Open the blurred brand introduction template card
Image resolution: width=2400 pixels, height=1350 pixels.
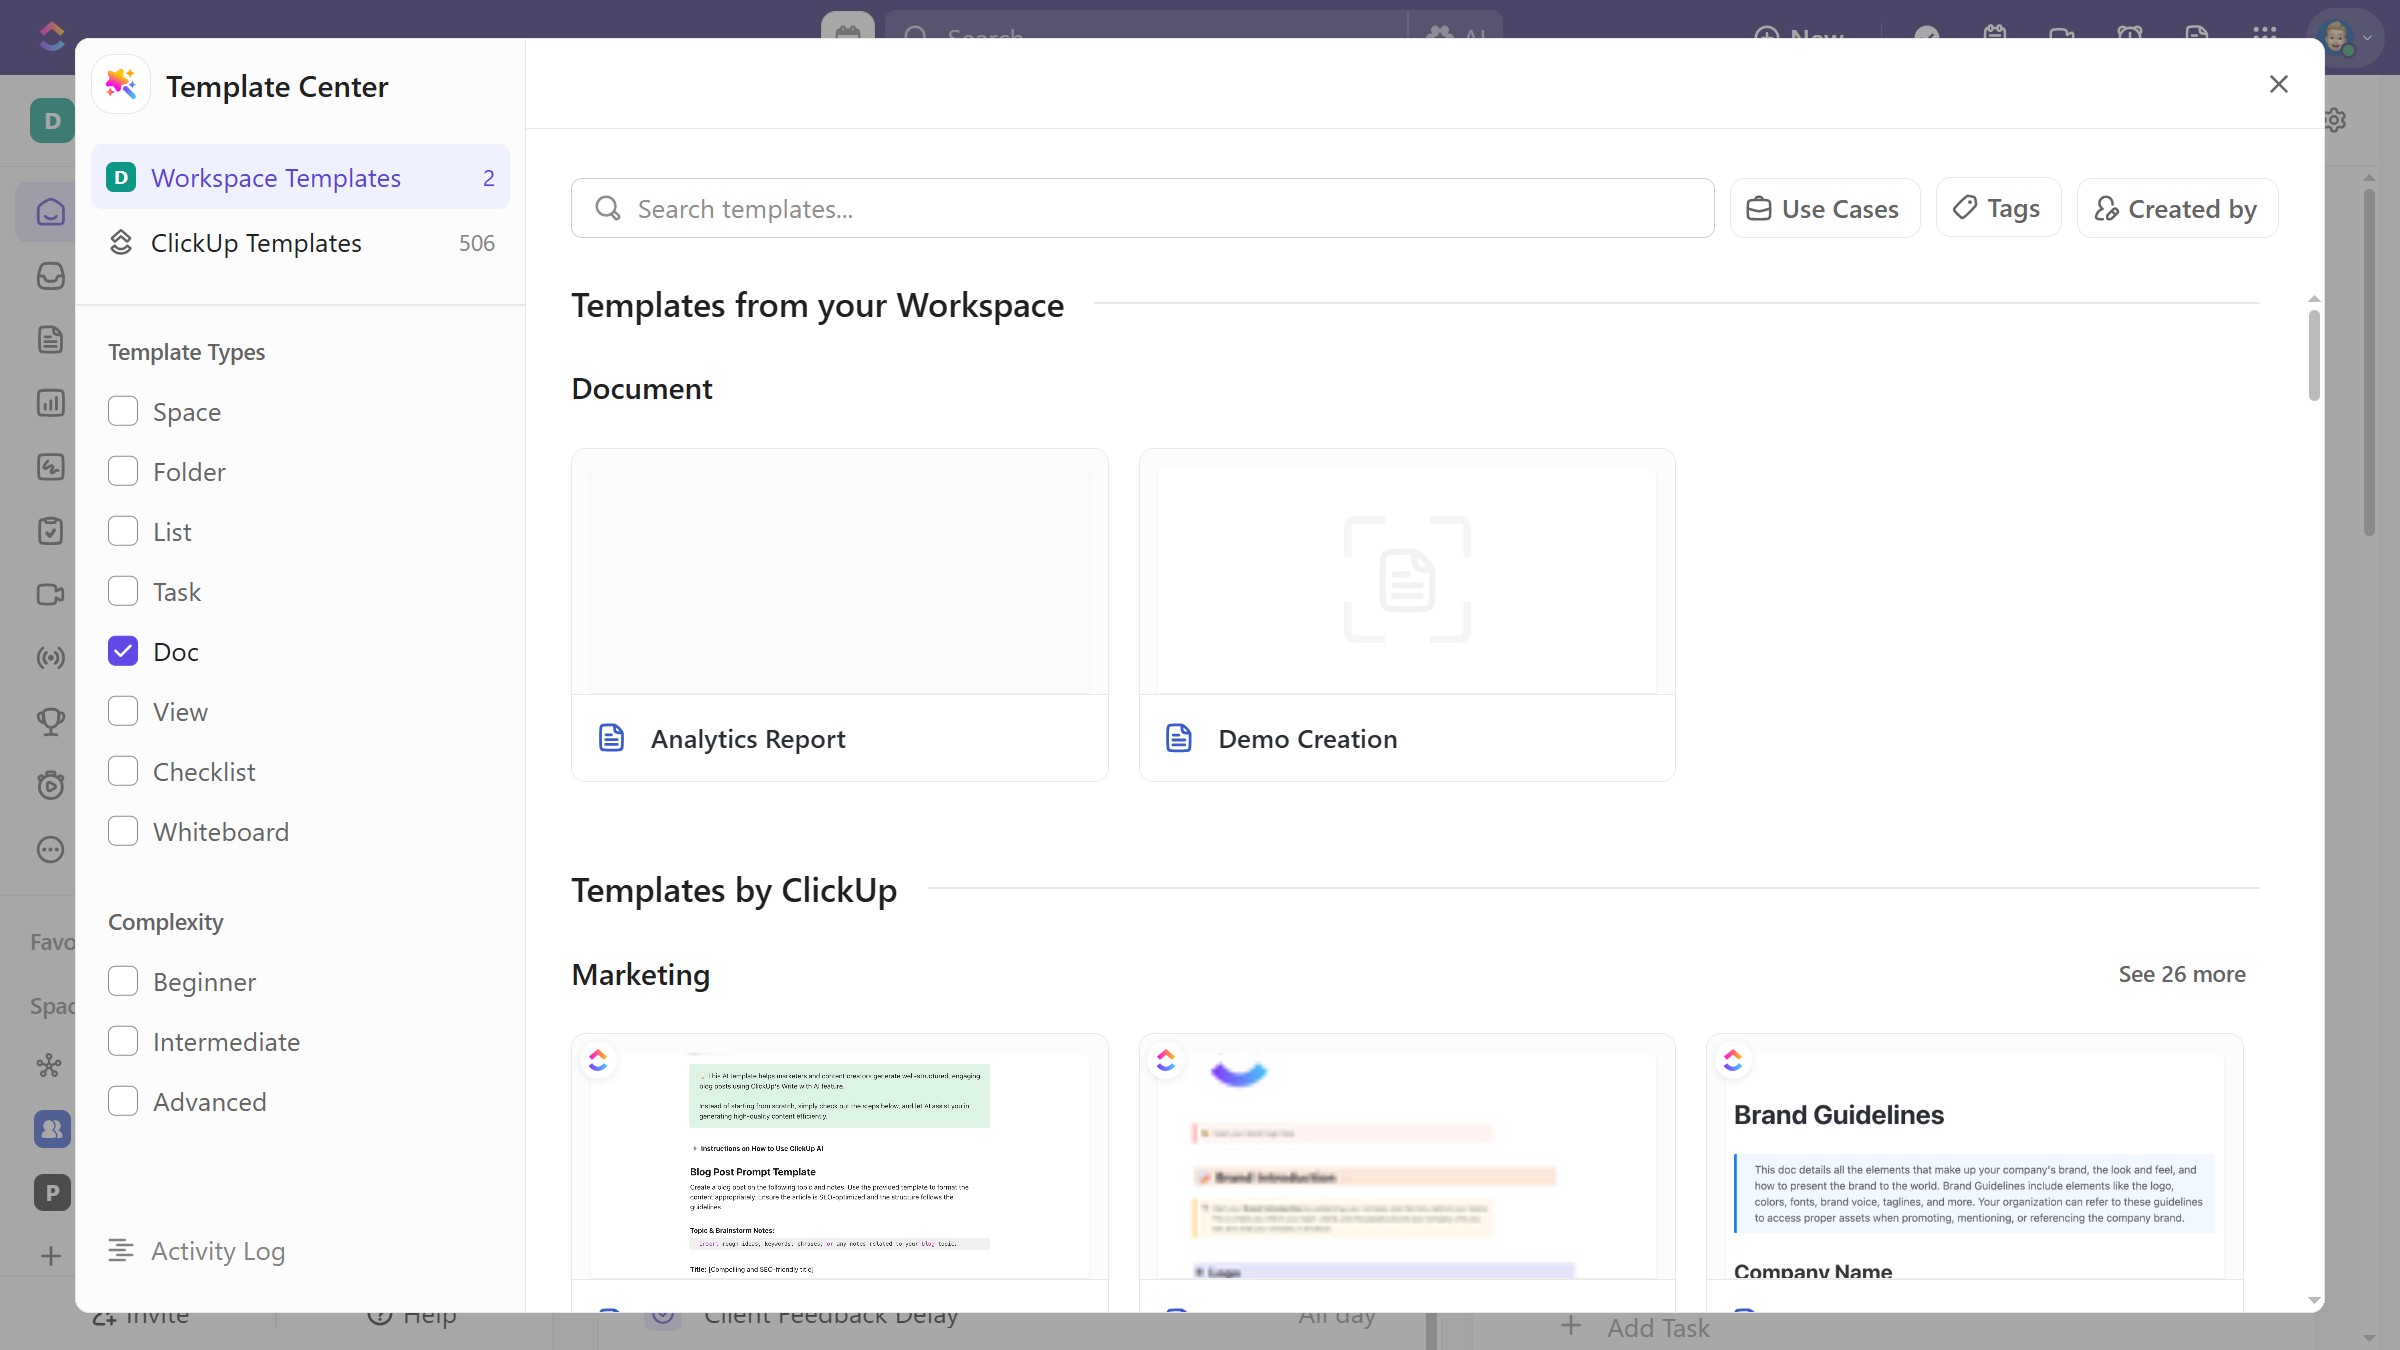point(1407,1172)
